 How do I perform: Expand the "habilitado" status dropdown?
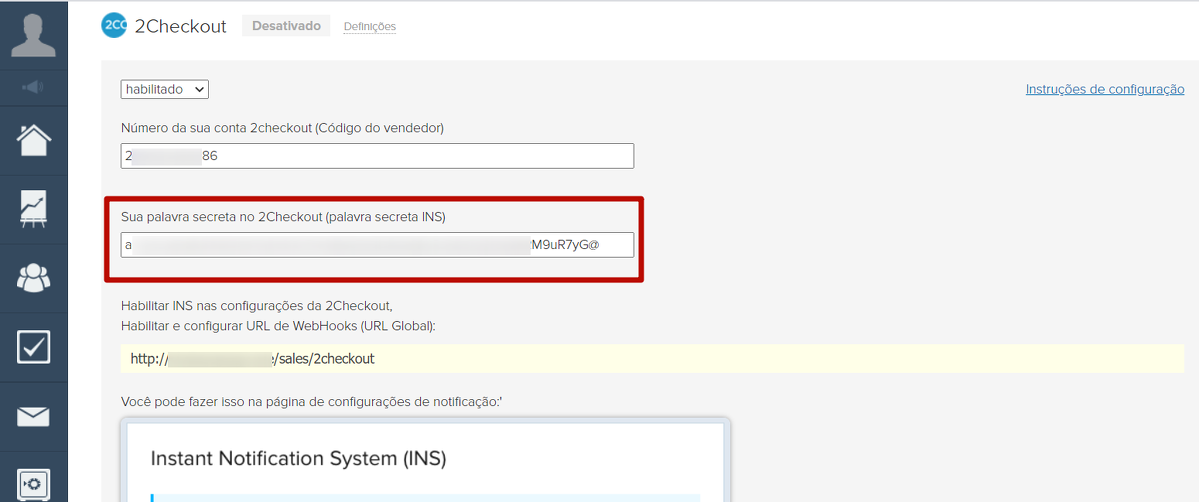tap(165, 90)
